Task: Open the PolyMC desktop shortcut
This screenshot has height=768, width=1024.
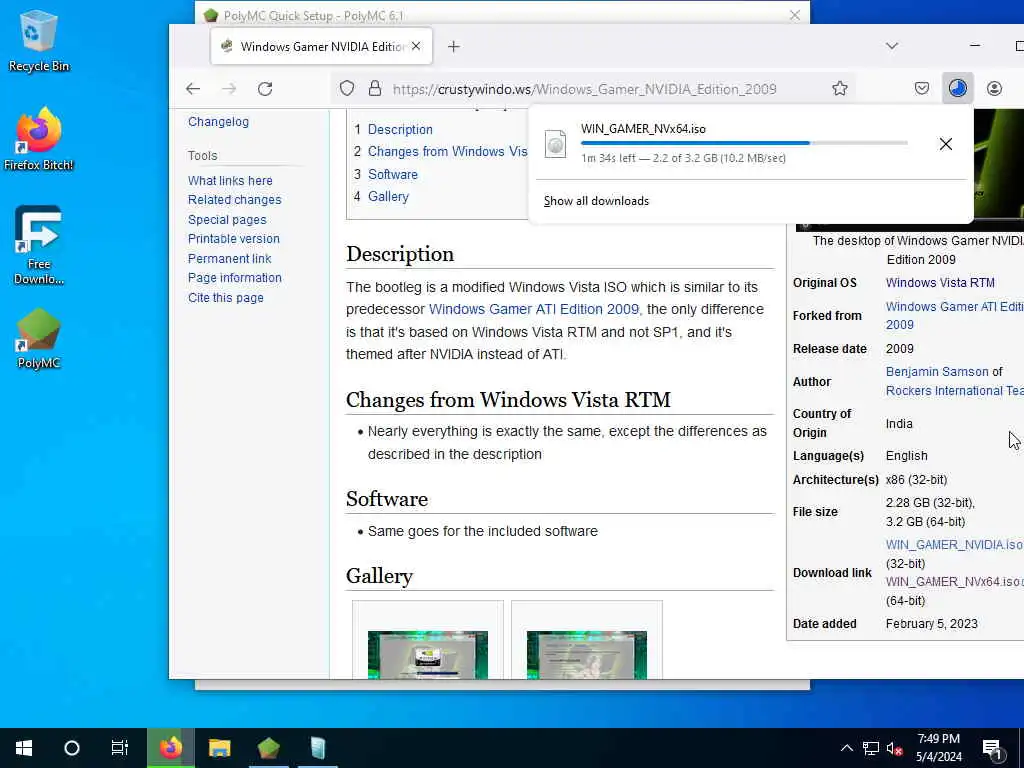Action: point(39,338)
